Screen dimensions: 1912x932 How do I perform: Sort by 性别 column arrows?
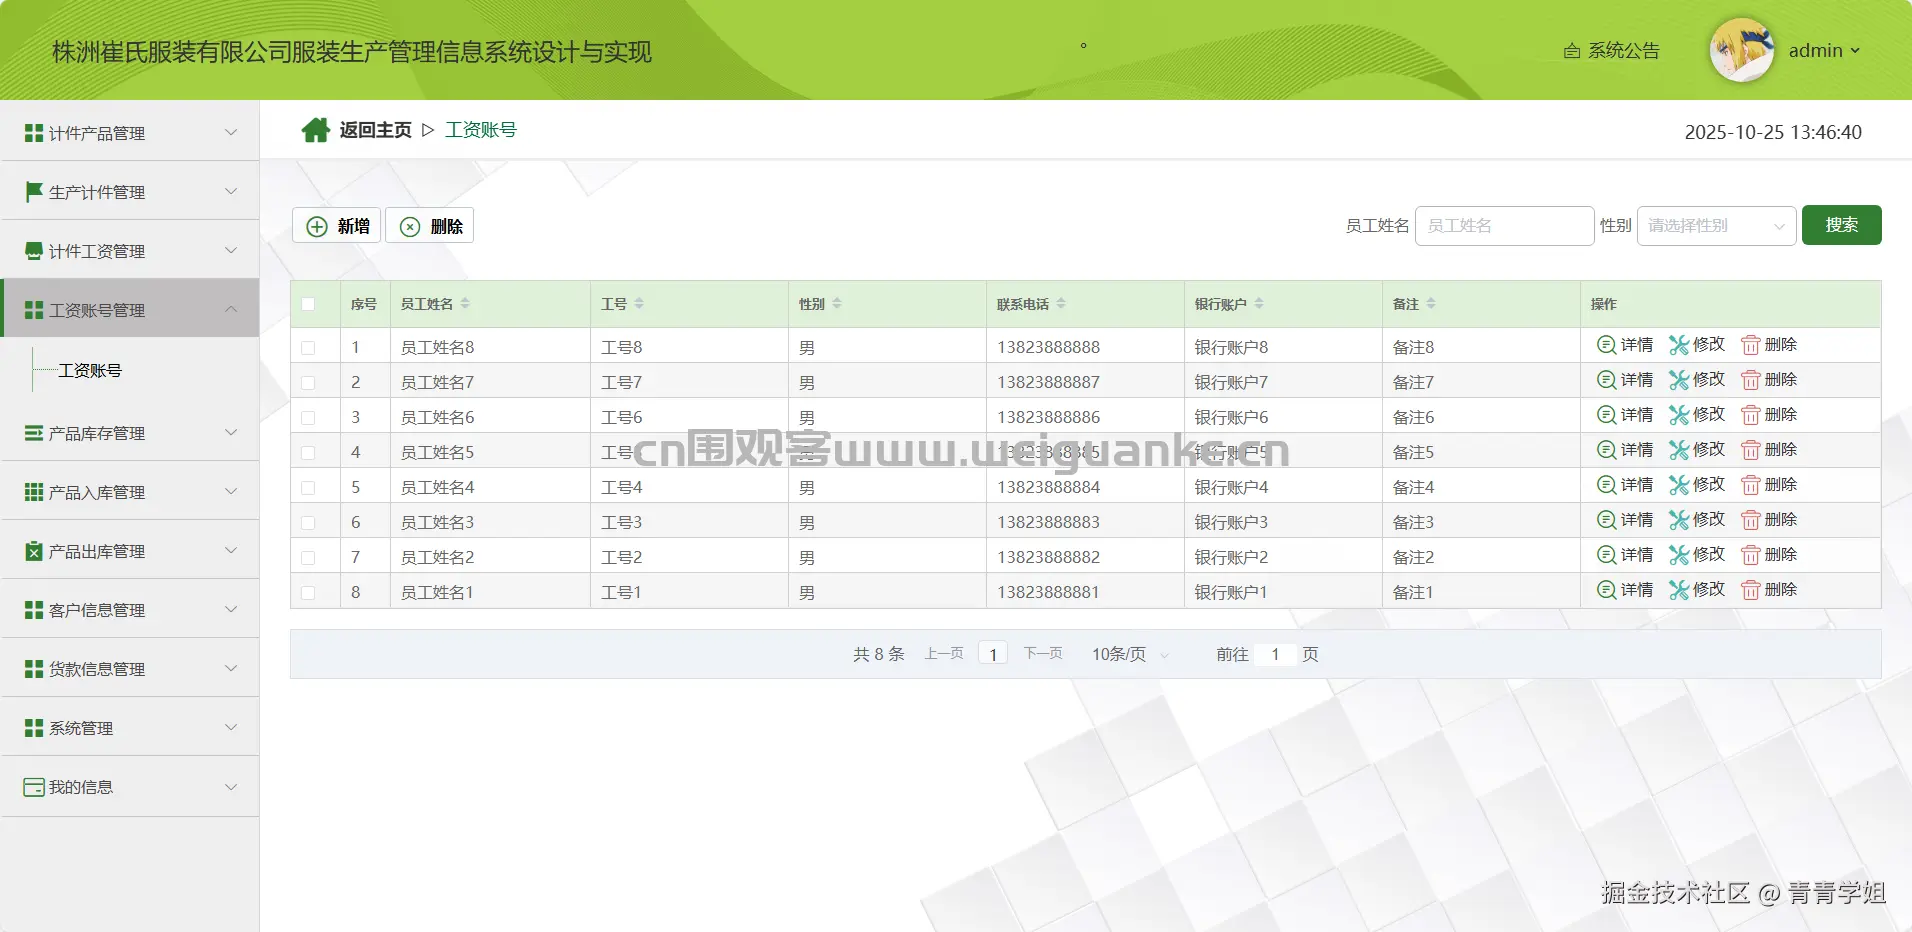(837, 304)
